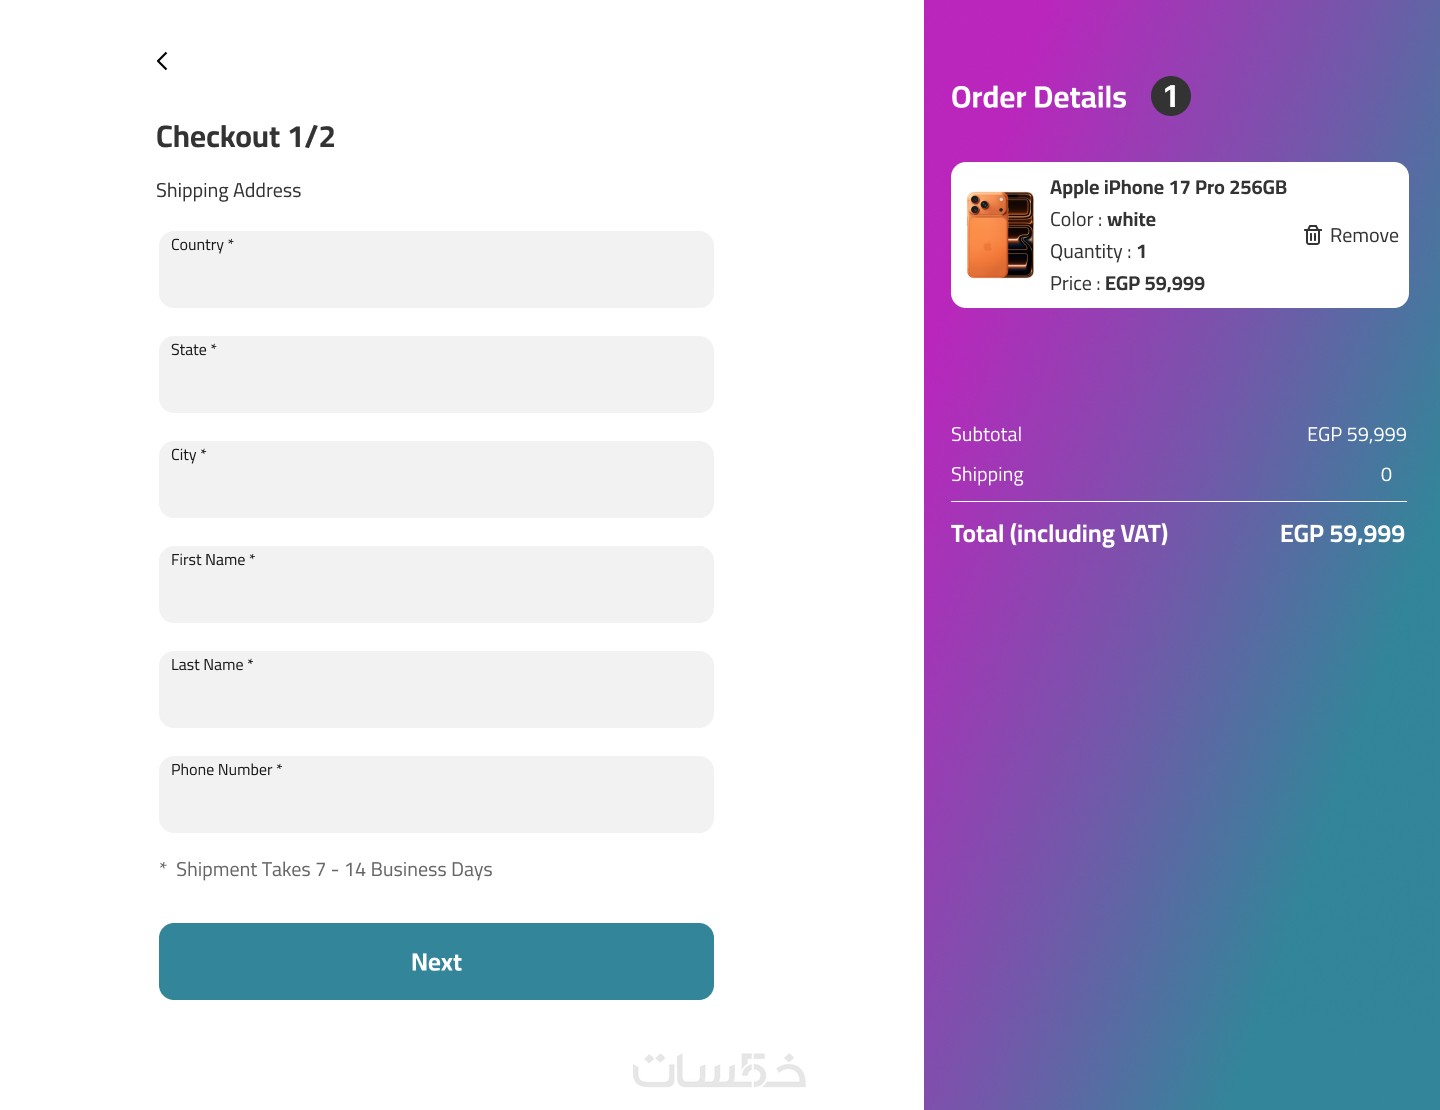Focus the Phone Number input
Image resolution: width=1440 pixels, height=1110 pixels.
[x=436, y=795]
